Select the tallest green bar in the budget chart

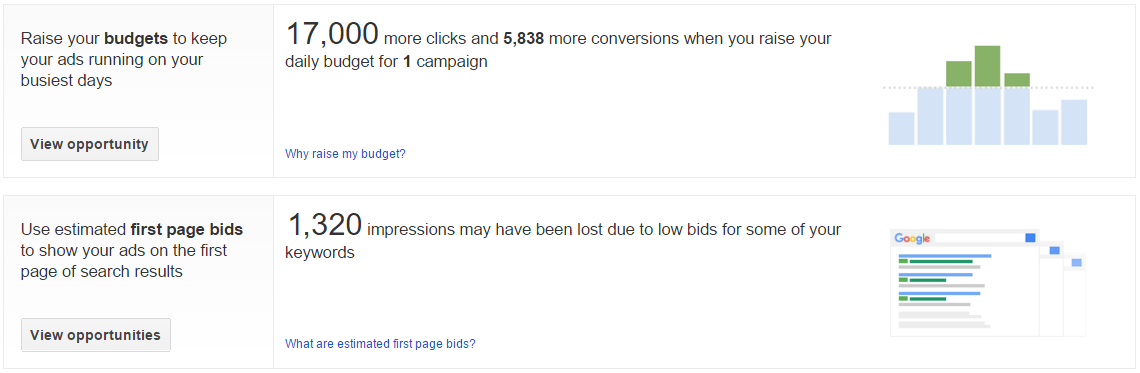pyautogui.click(x=988, y=67)
